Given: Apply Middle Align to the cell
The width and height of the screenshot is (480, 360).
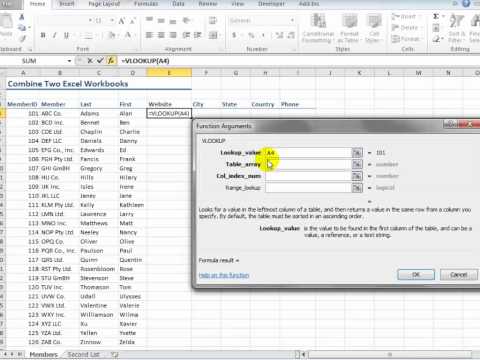Looking at the screenshot, I should (x=161, y=21).
